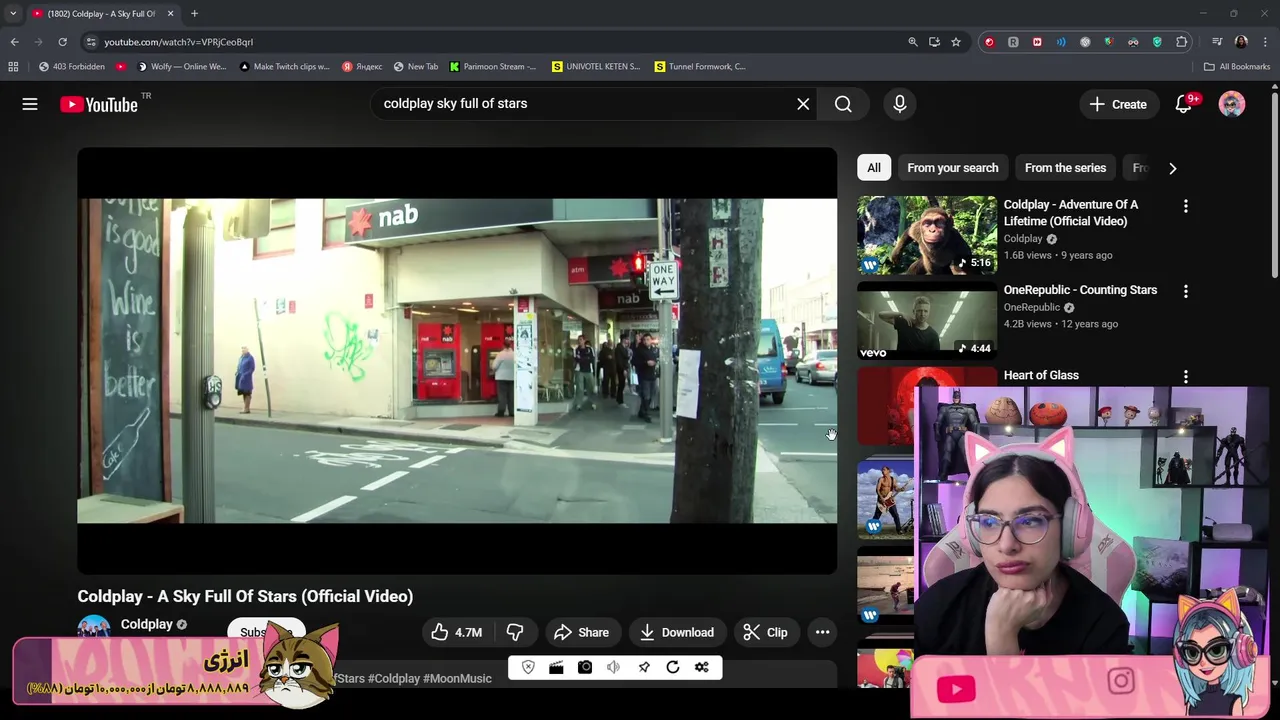Click the shield block icon in mini toolbar
The image size is (1280, 720).
[x=528, y=667]
